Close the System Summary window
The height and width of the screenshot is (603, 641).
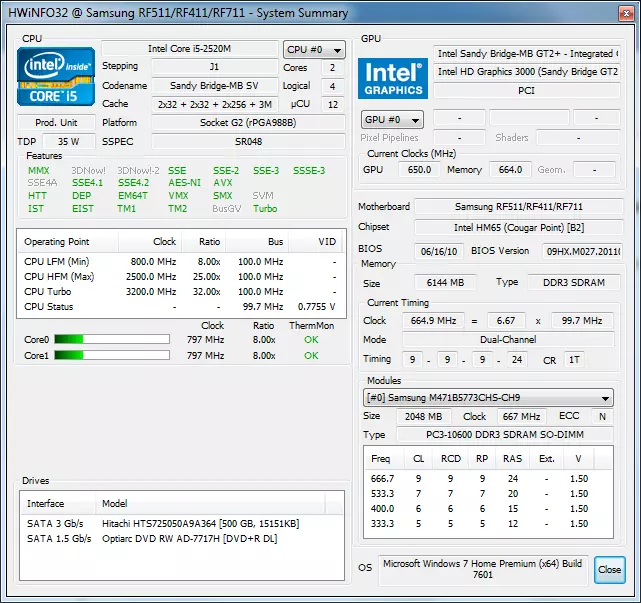(x=626, y=13)
